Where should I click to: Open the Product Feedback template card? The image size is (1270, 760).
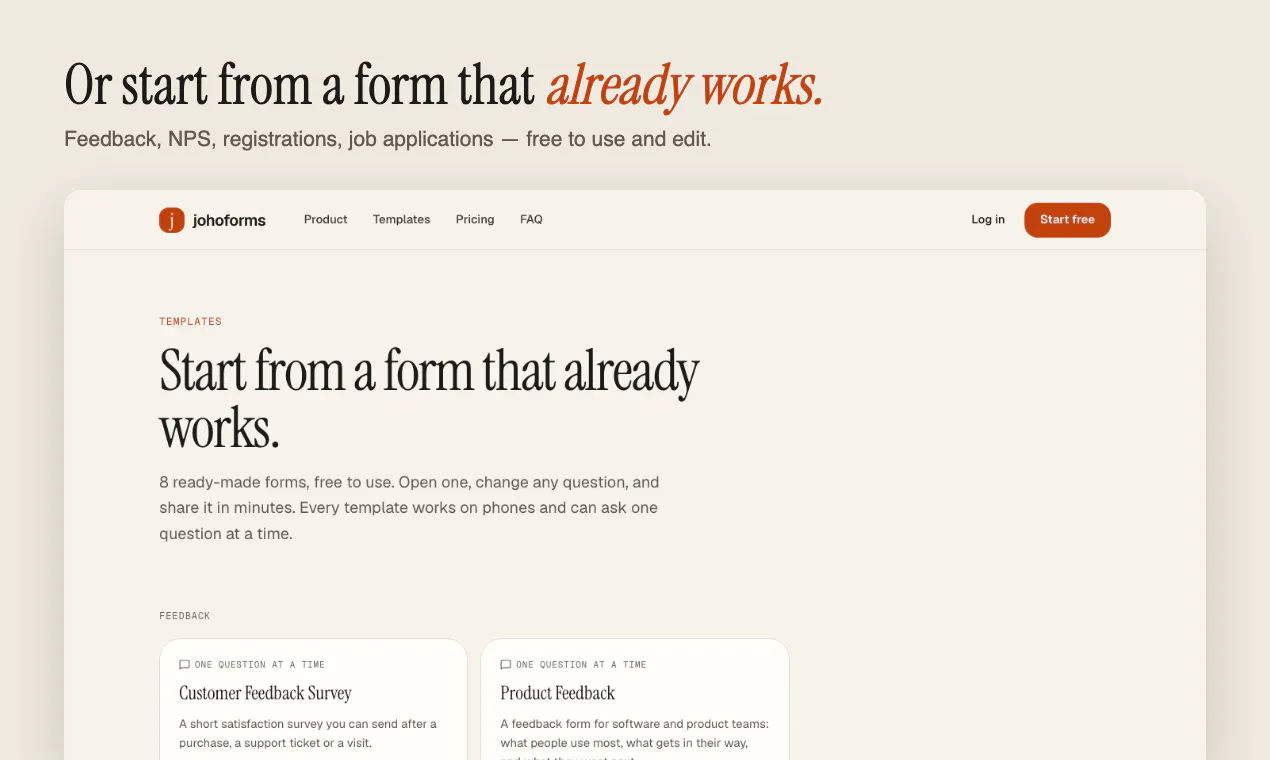[635, 699]
